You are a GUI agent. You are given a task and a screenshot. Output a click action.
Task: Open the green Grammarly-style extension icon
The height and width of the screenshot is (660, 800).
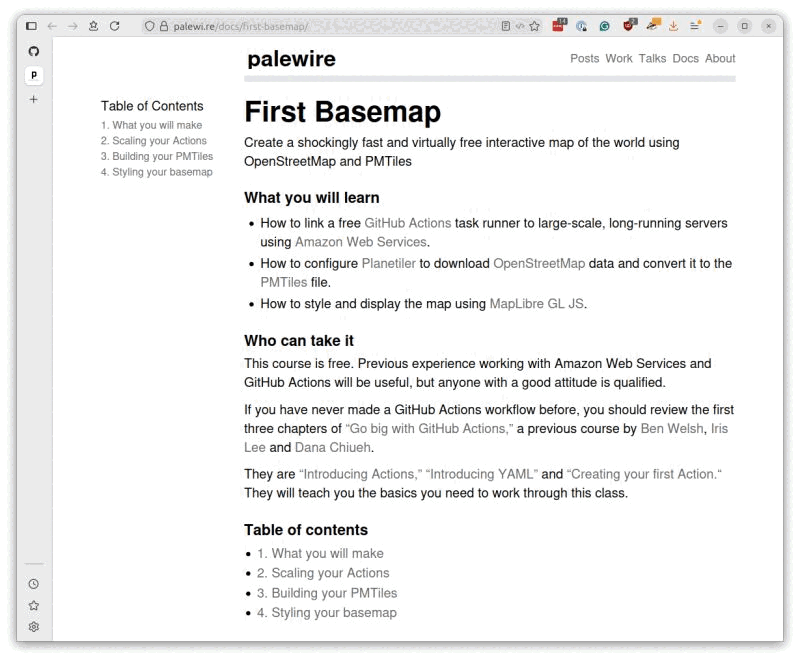[x=605, y=26]
